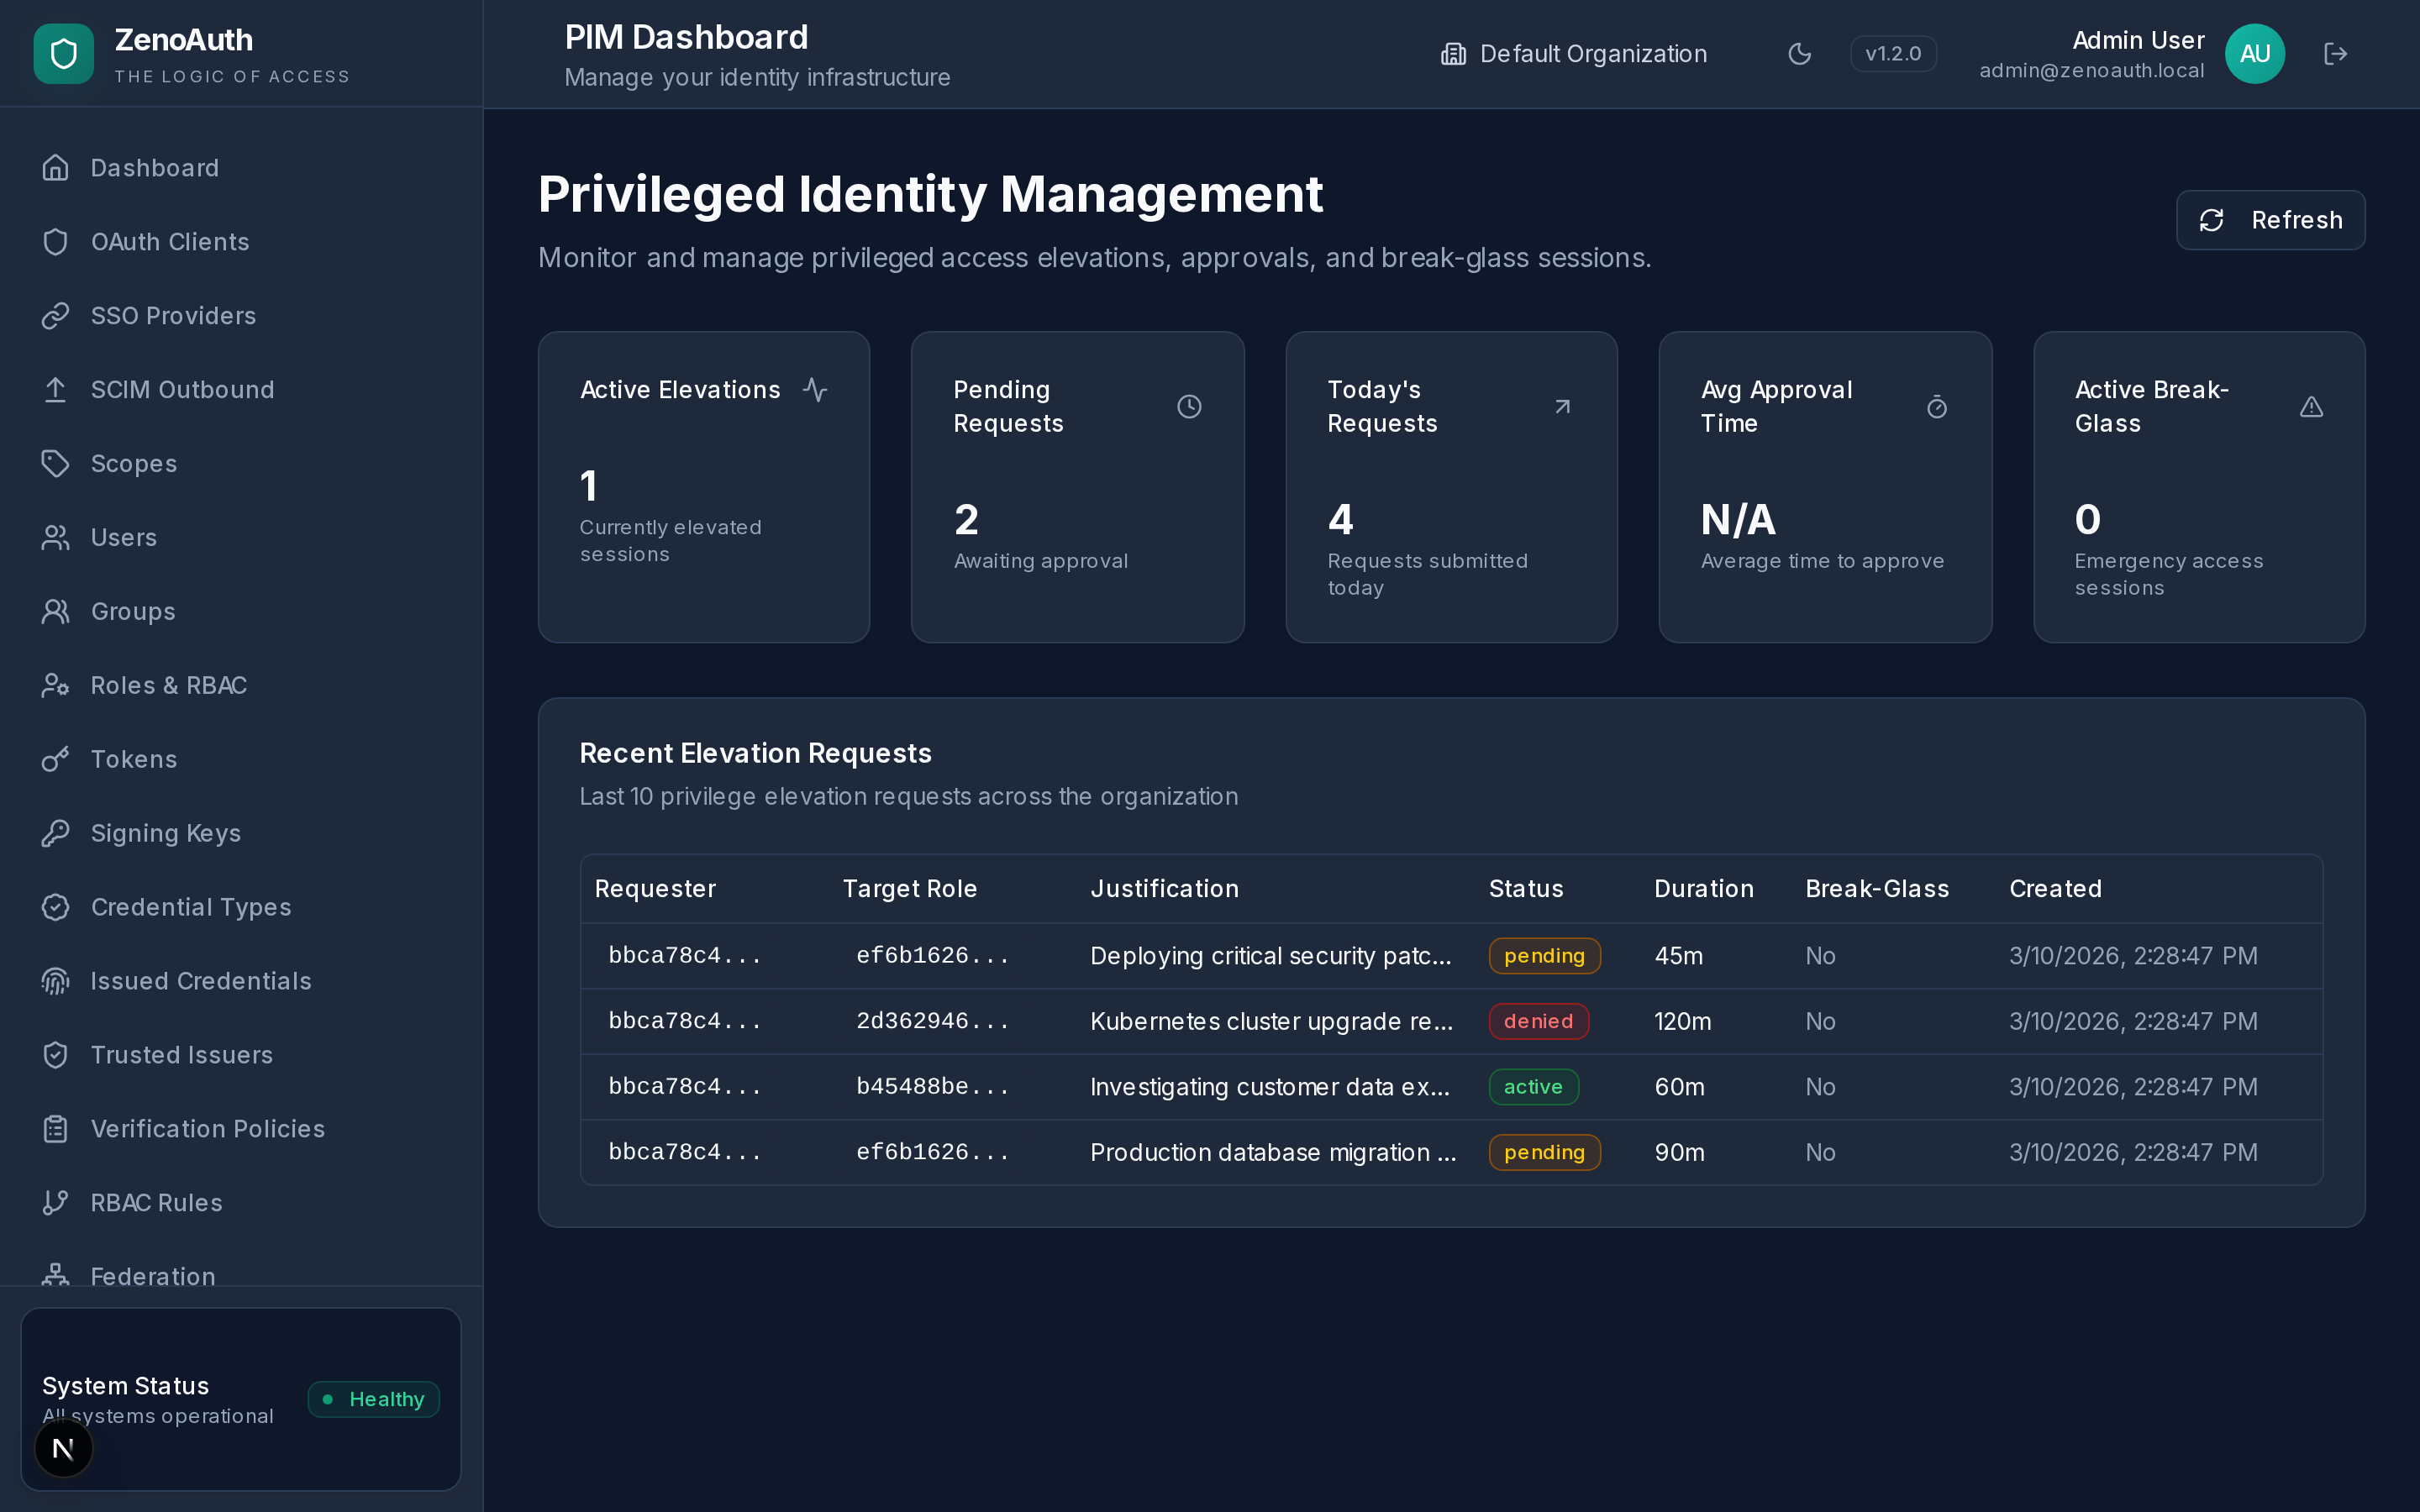
Task: Click the Created column header
Action: [x=2054, y=888]
